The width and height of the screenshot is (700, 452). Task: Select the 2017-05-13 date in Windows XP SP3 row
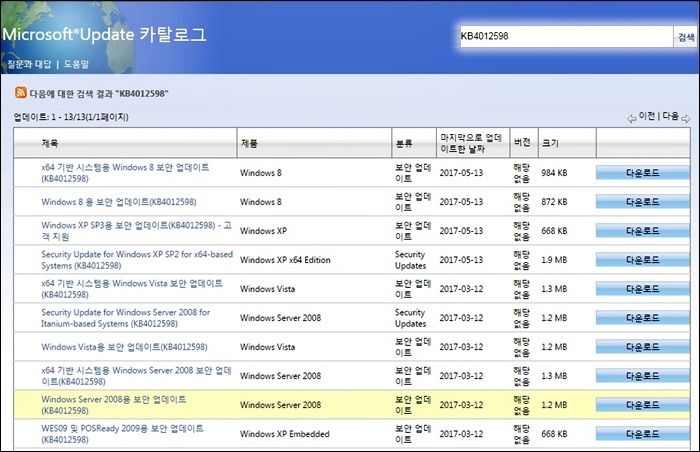click(461, 231)
